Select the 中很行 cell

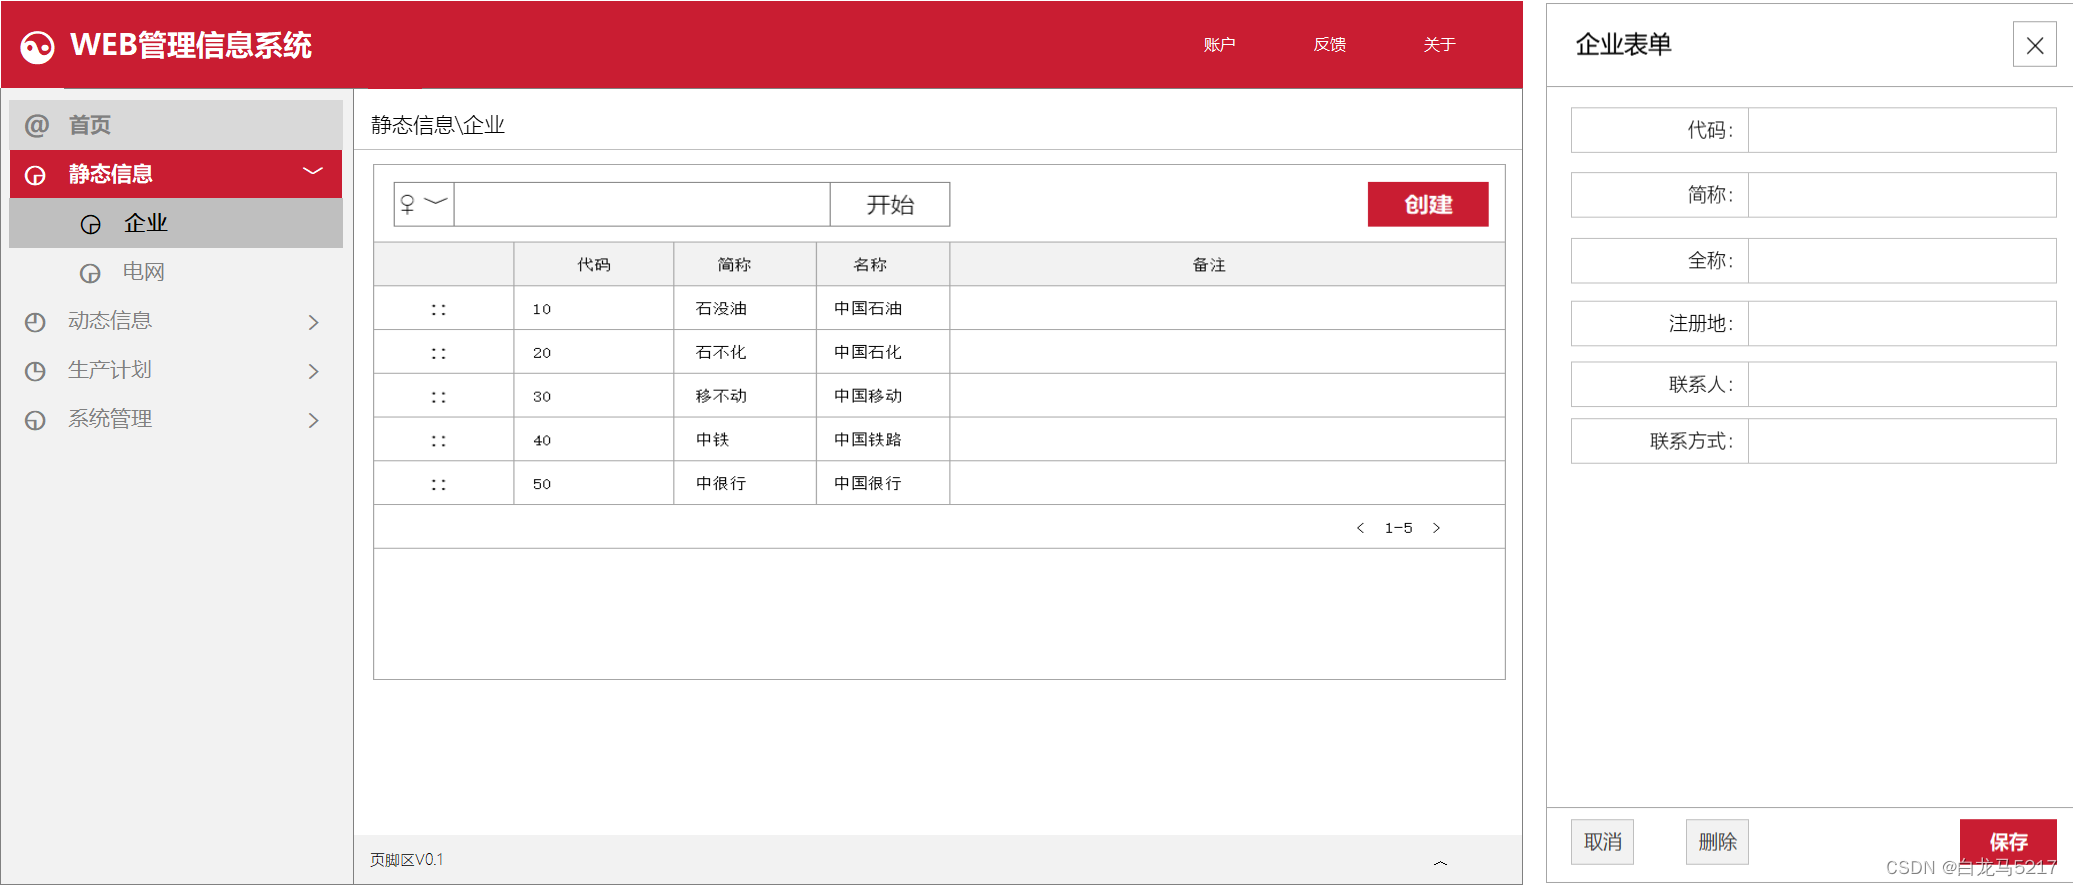[x=745, y=484]
